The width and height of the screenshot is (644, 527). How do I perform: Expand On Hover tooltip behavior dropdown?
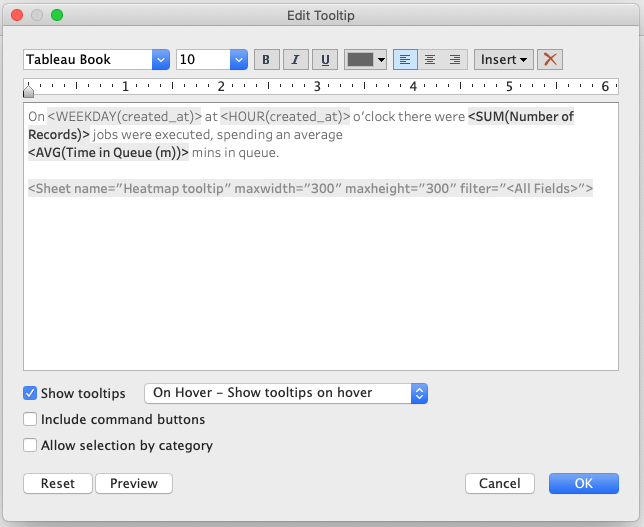(x=286, y=393)
